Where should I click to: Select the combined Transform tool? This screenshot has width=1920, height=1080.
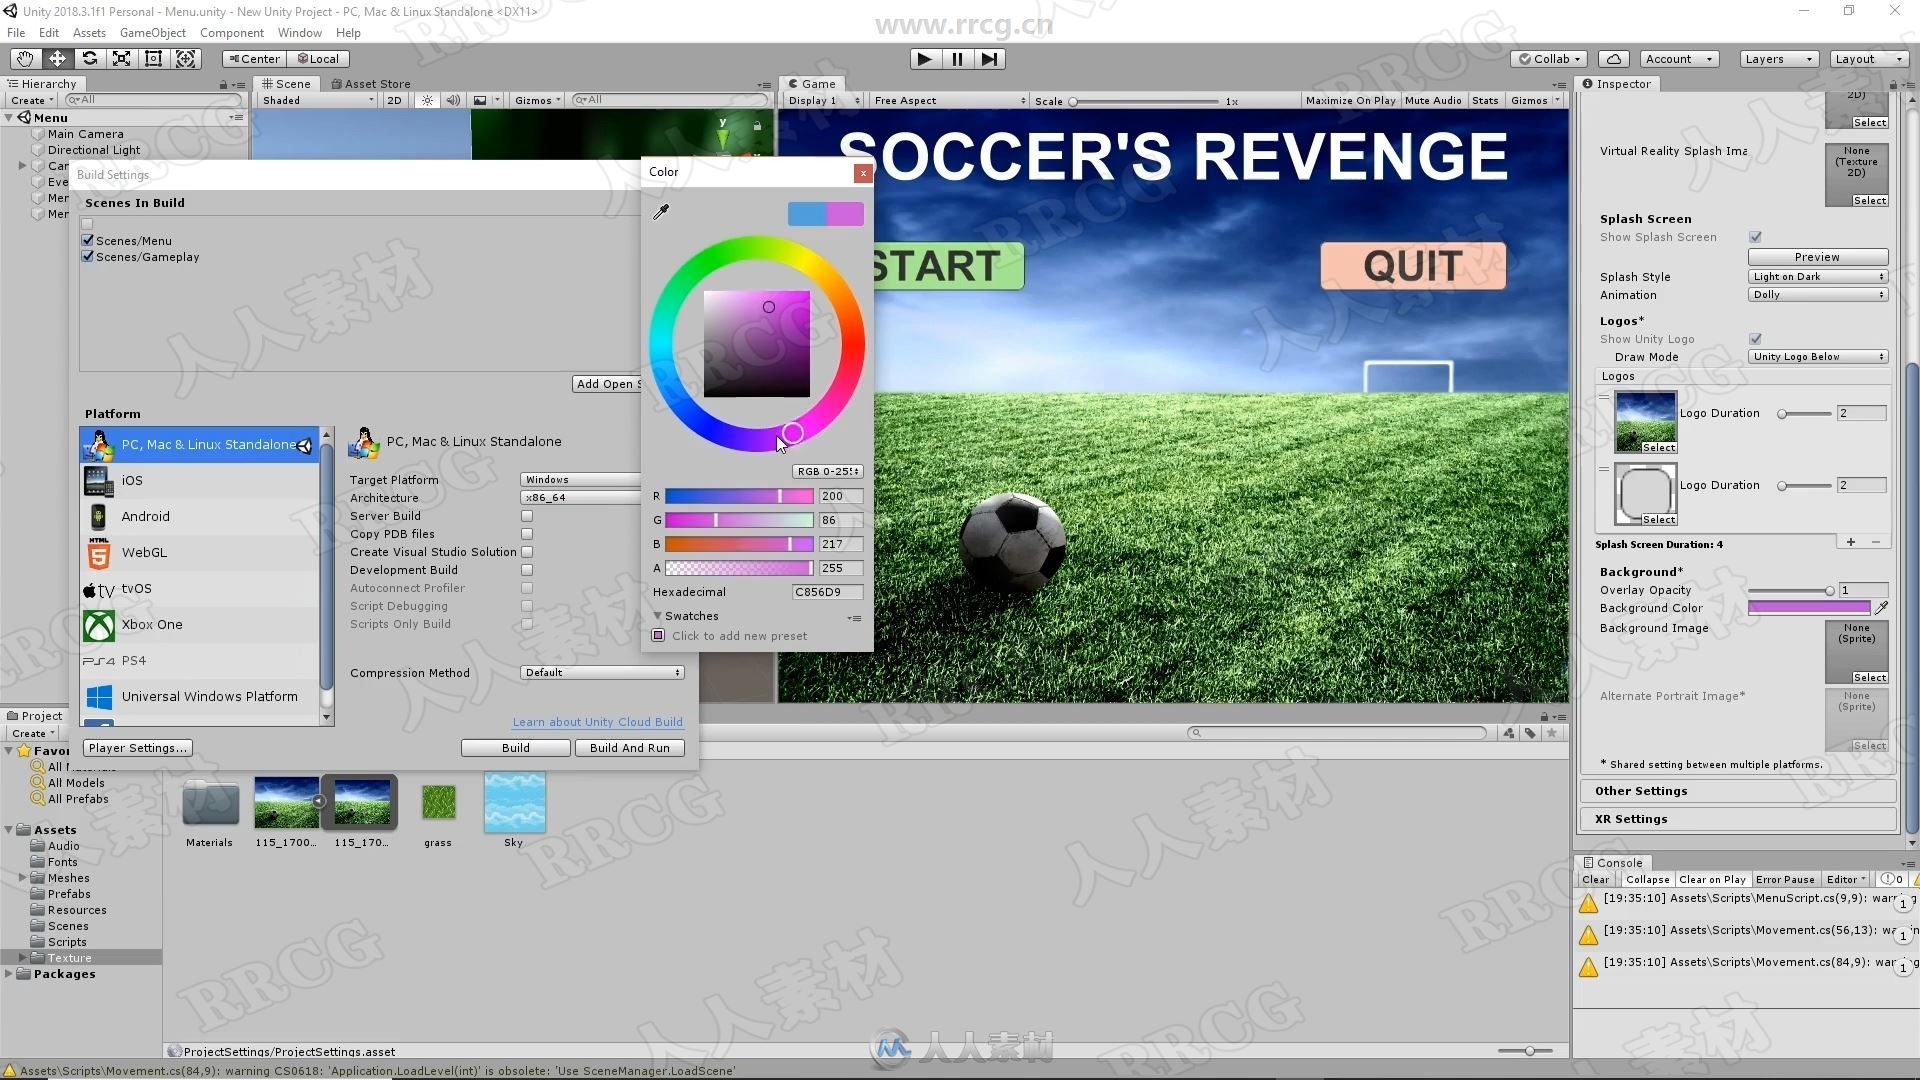(185, 59)
